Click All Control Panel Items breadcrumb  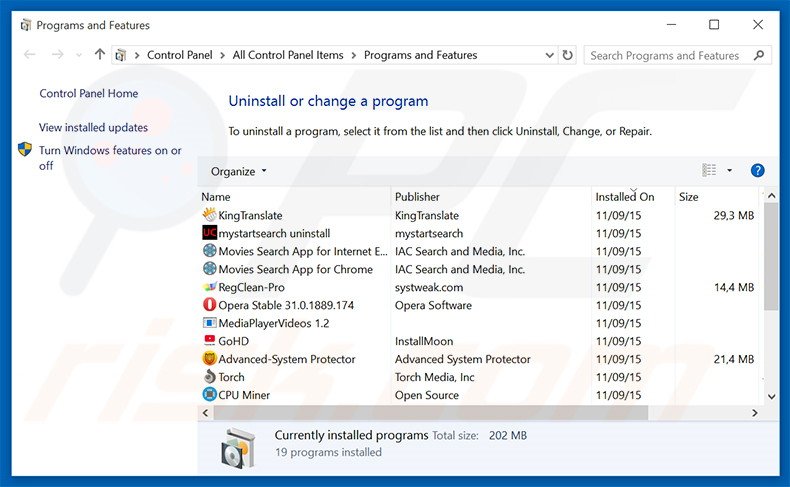click(288, 55)
